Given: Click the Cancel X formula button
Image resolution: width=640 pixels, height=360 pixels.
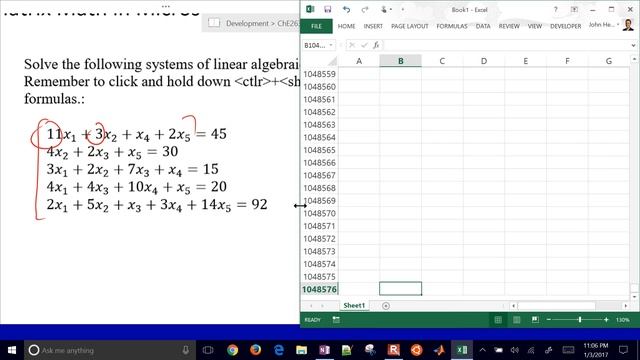Looking at the screenshot, I should [352, 45].
